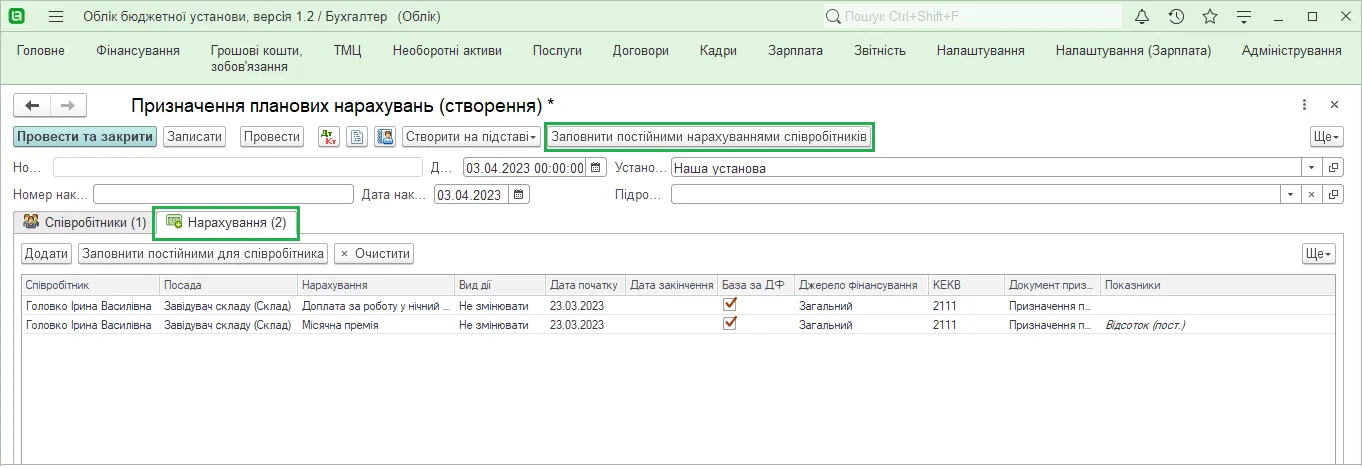1362x468 pixels.
Task: Go back with the left arrow
Action: coord(32,105)
